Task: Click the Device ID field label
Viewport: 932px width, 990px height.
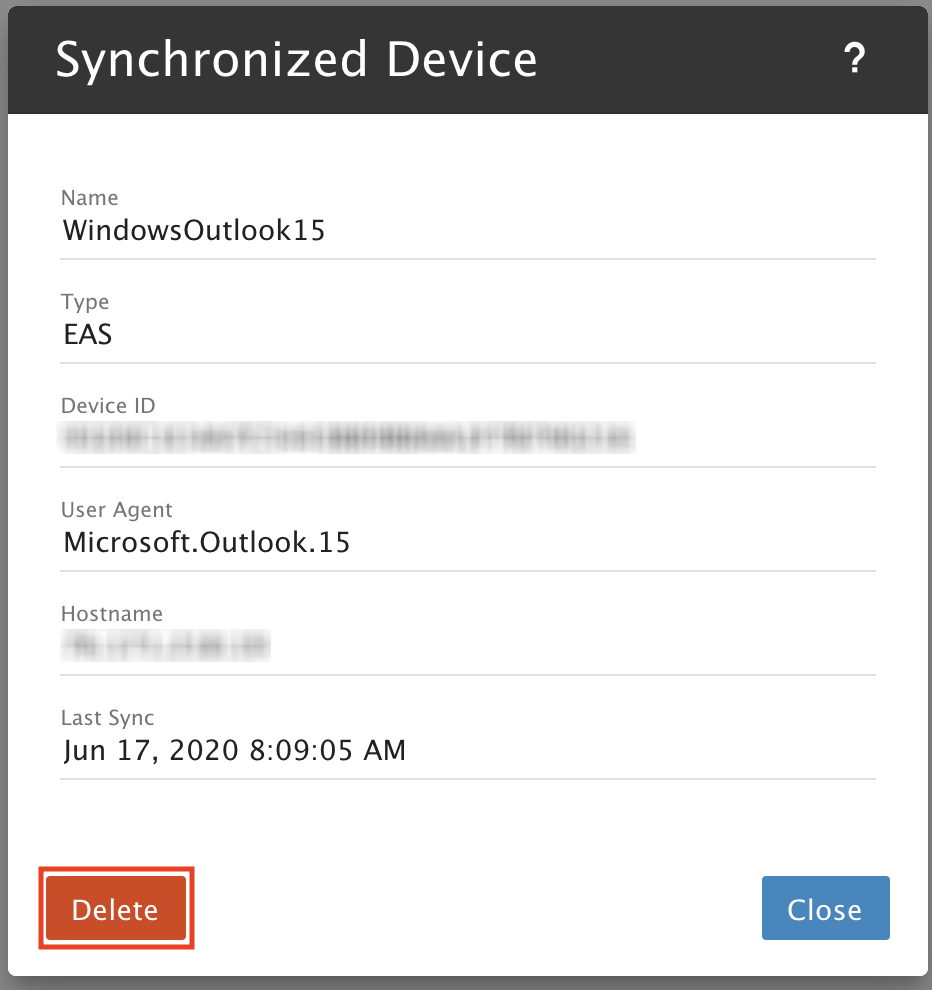Action: point(108,406)
